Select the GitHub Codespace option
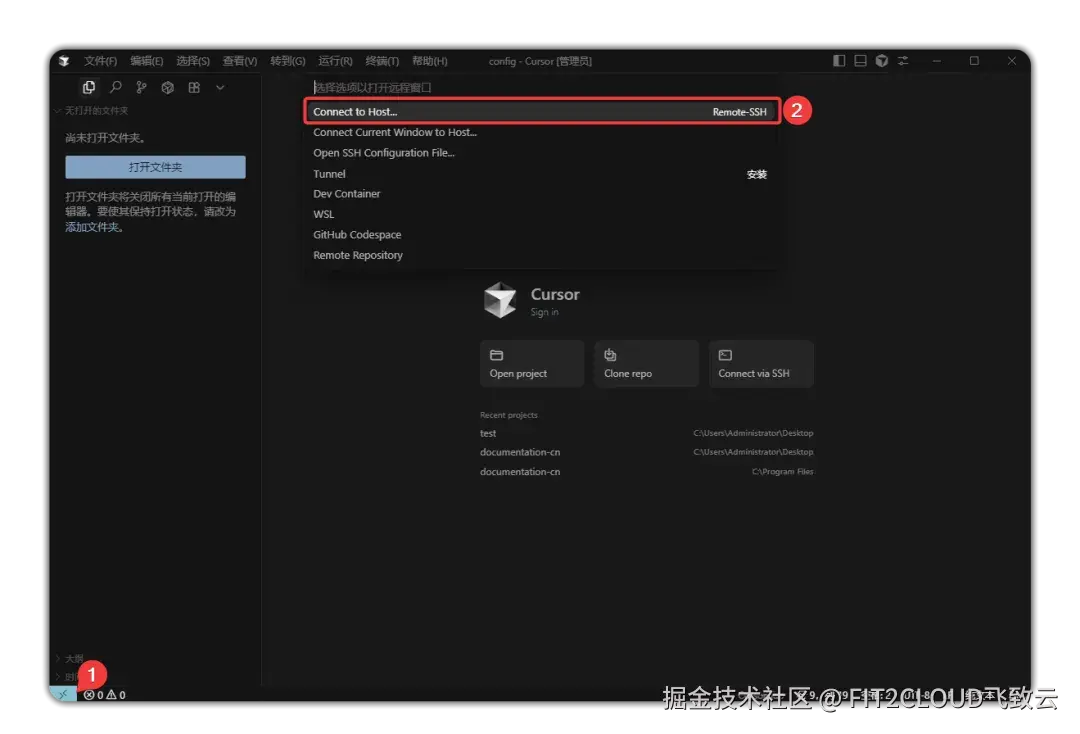 (542, 235)
